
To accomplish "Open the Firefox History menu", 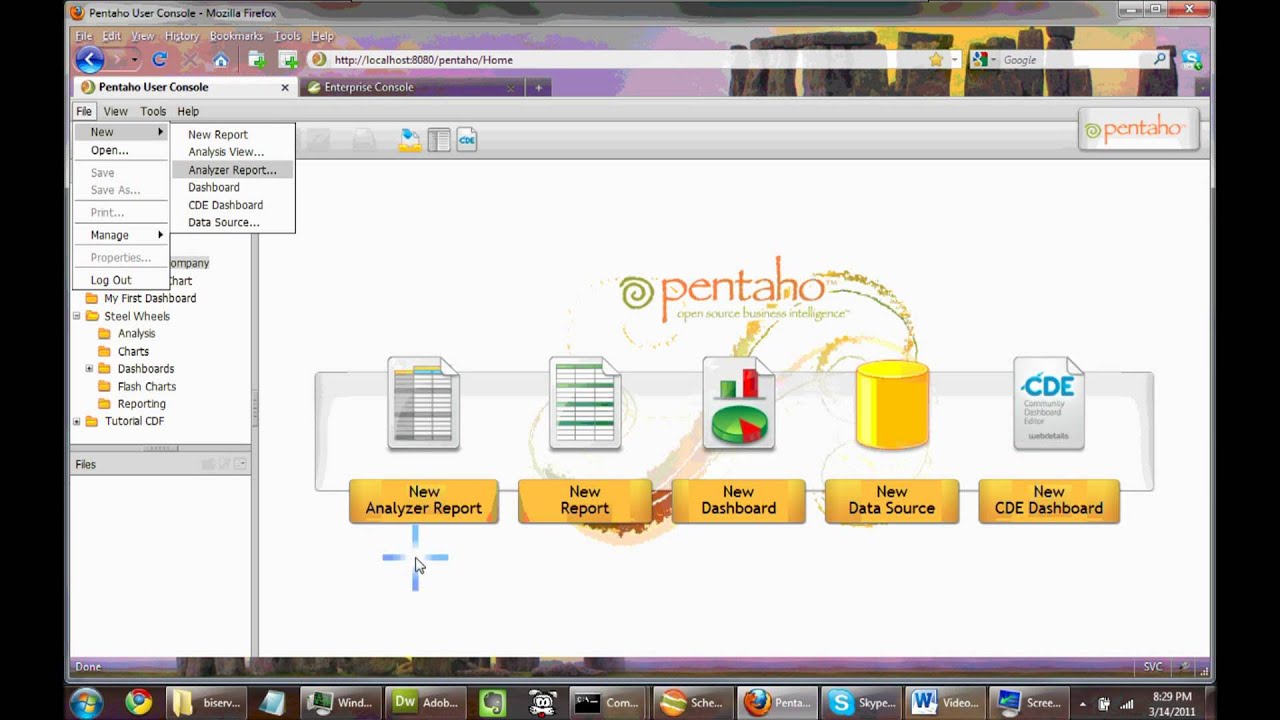I will (181, 36).
